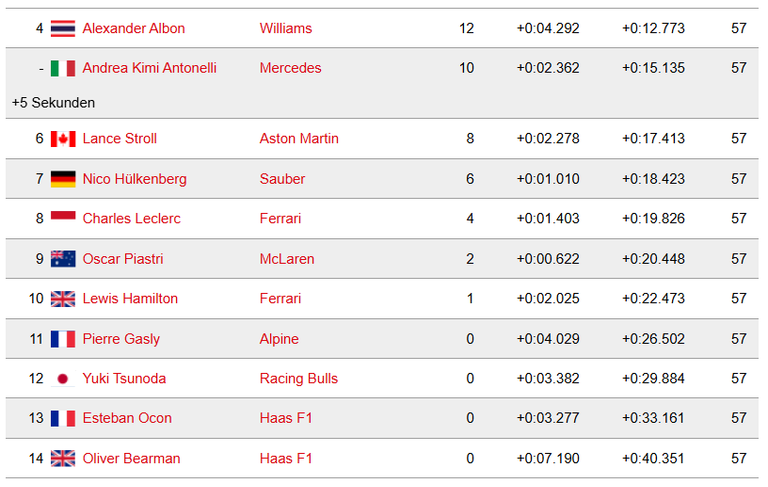The image size is (768, 487).
Task: Click the Canadian flag beside Lance Stroll
Action: click(x=63, y=139)
